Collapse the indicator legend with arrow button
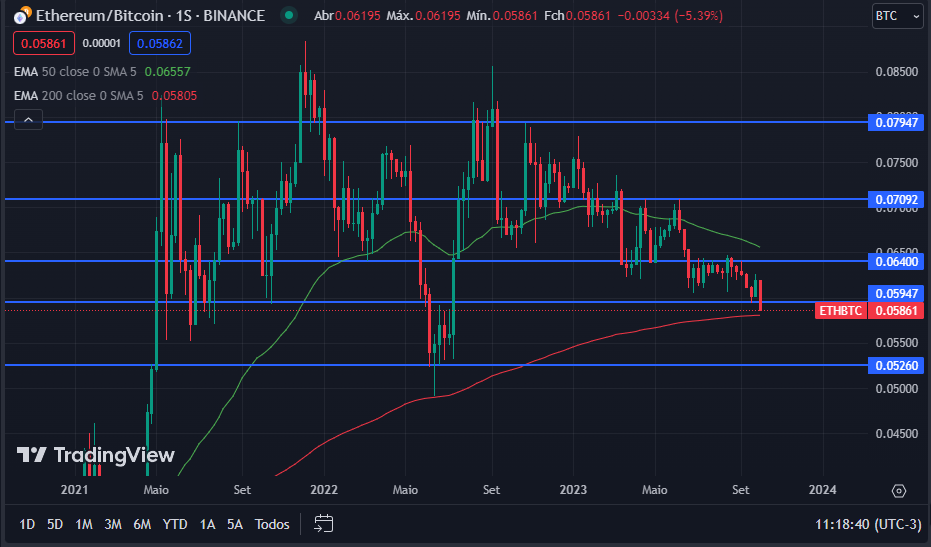931x547 pixels. [x=28, y=119]
